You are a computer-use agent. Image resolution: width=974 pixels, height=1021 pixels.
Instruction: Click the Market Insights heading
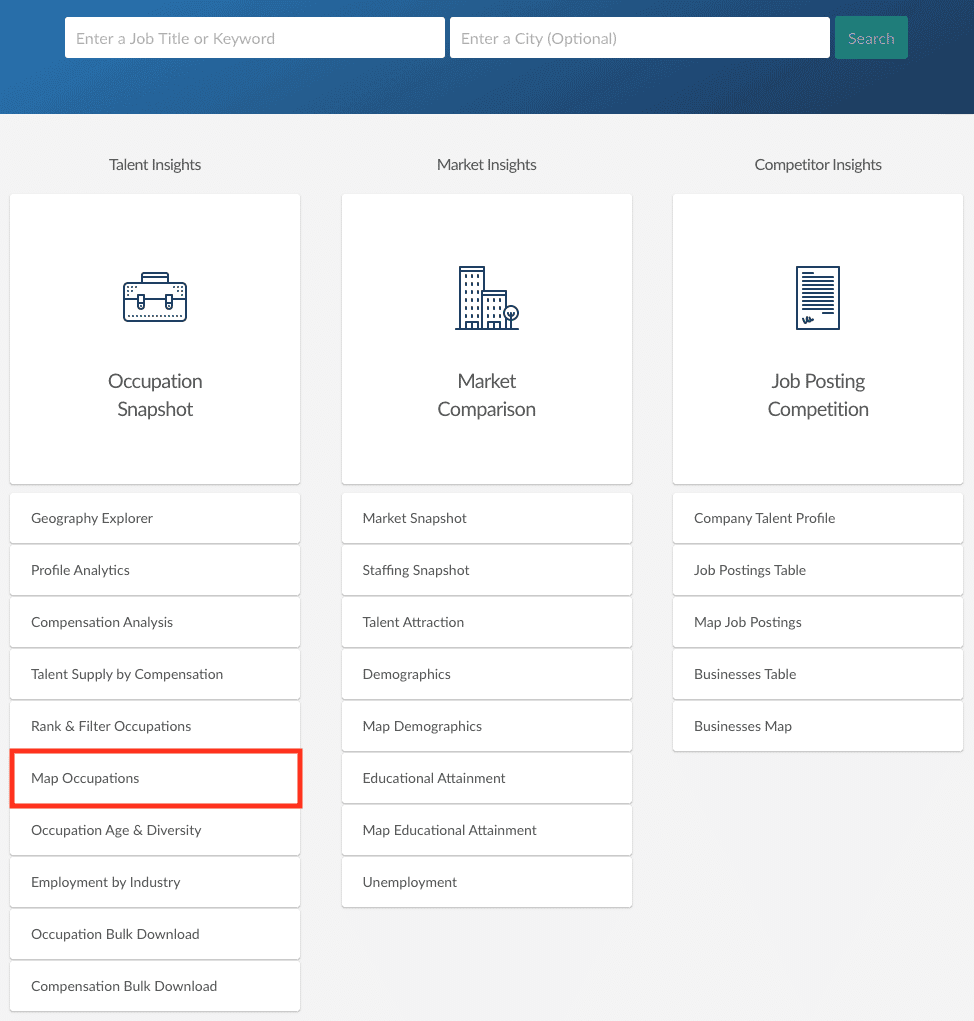click(x=486, y=165)
